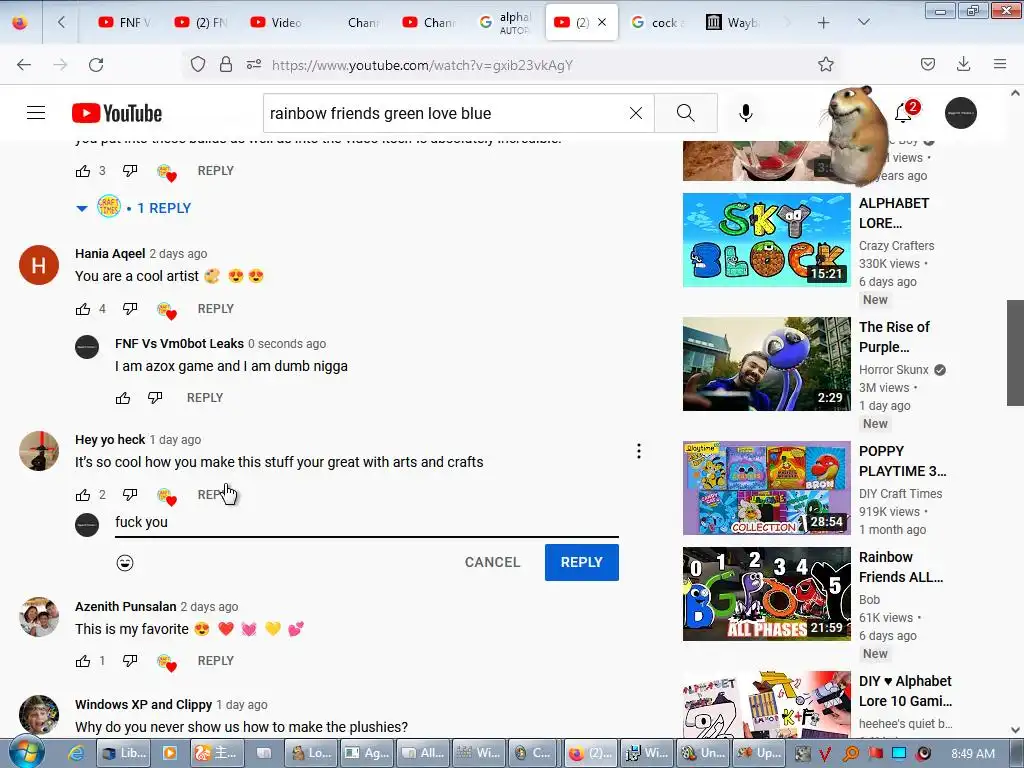Open Hania Aqeel's channel name link
This screenshot has width=1024, height=768.
tap(110, 253)
